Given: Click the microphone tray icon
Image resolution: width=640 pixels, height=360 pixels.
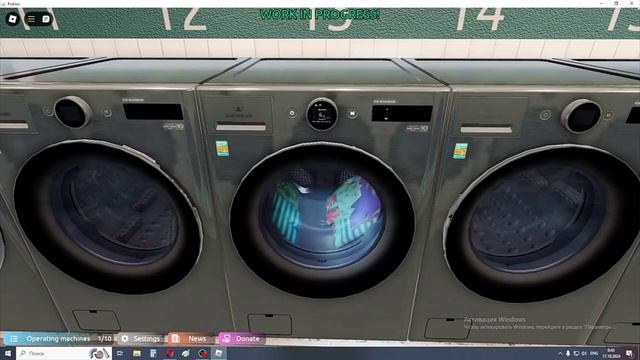Looking at the screenshot, I should (x=568, y=353).
